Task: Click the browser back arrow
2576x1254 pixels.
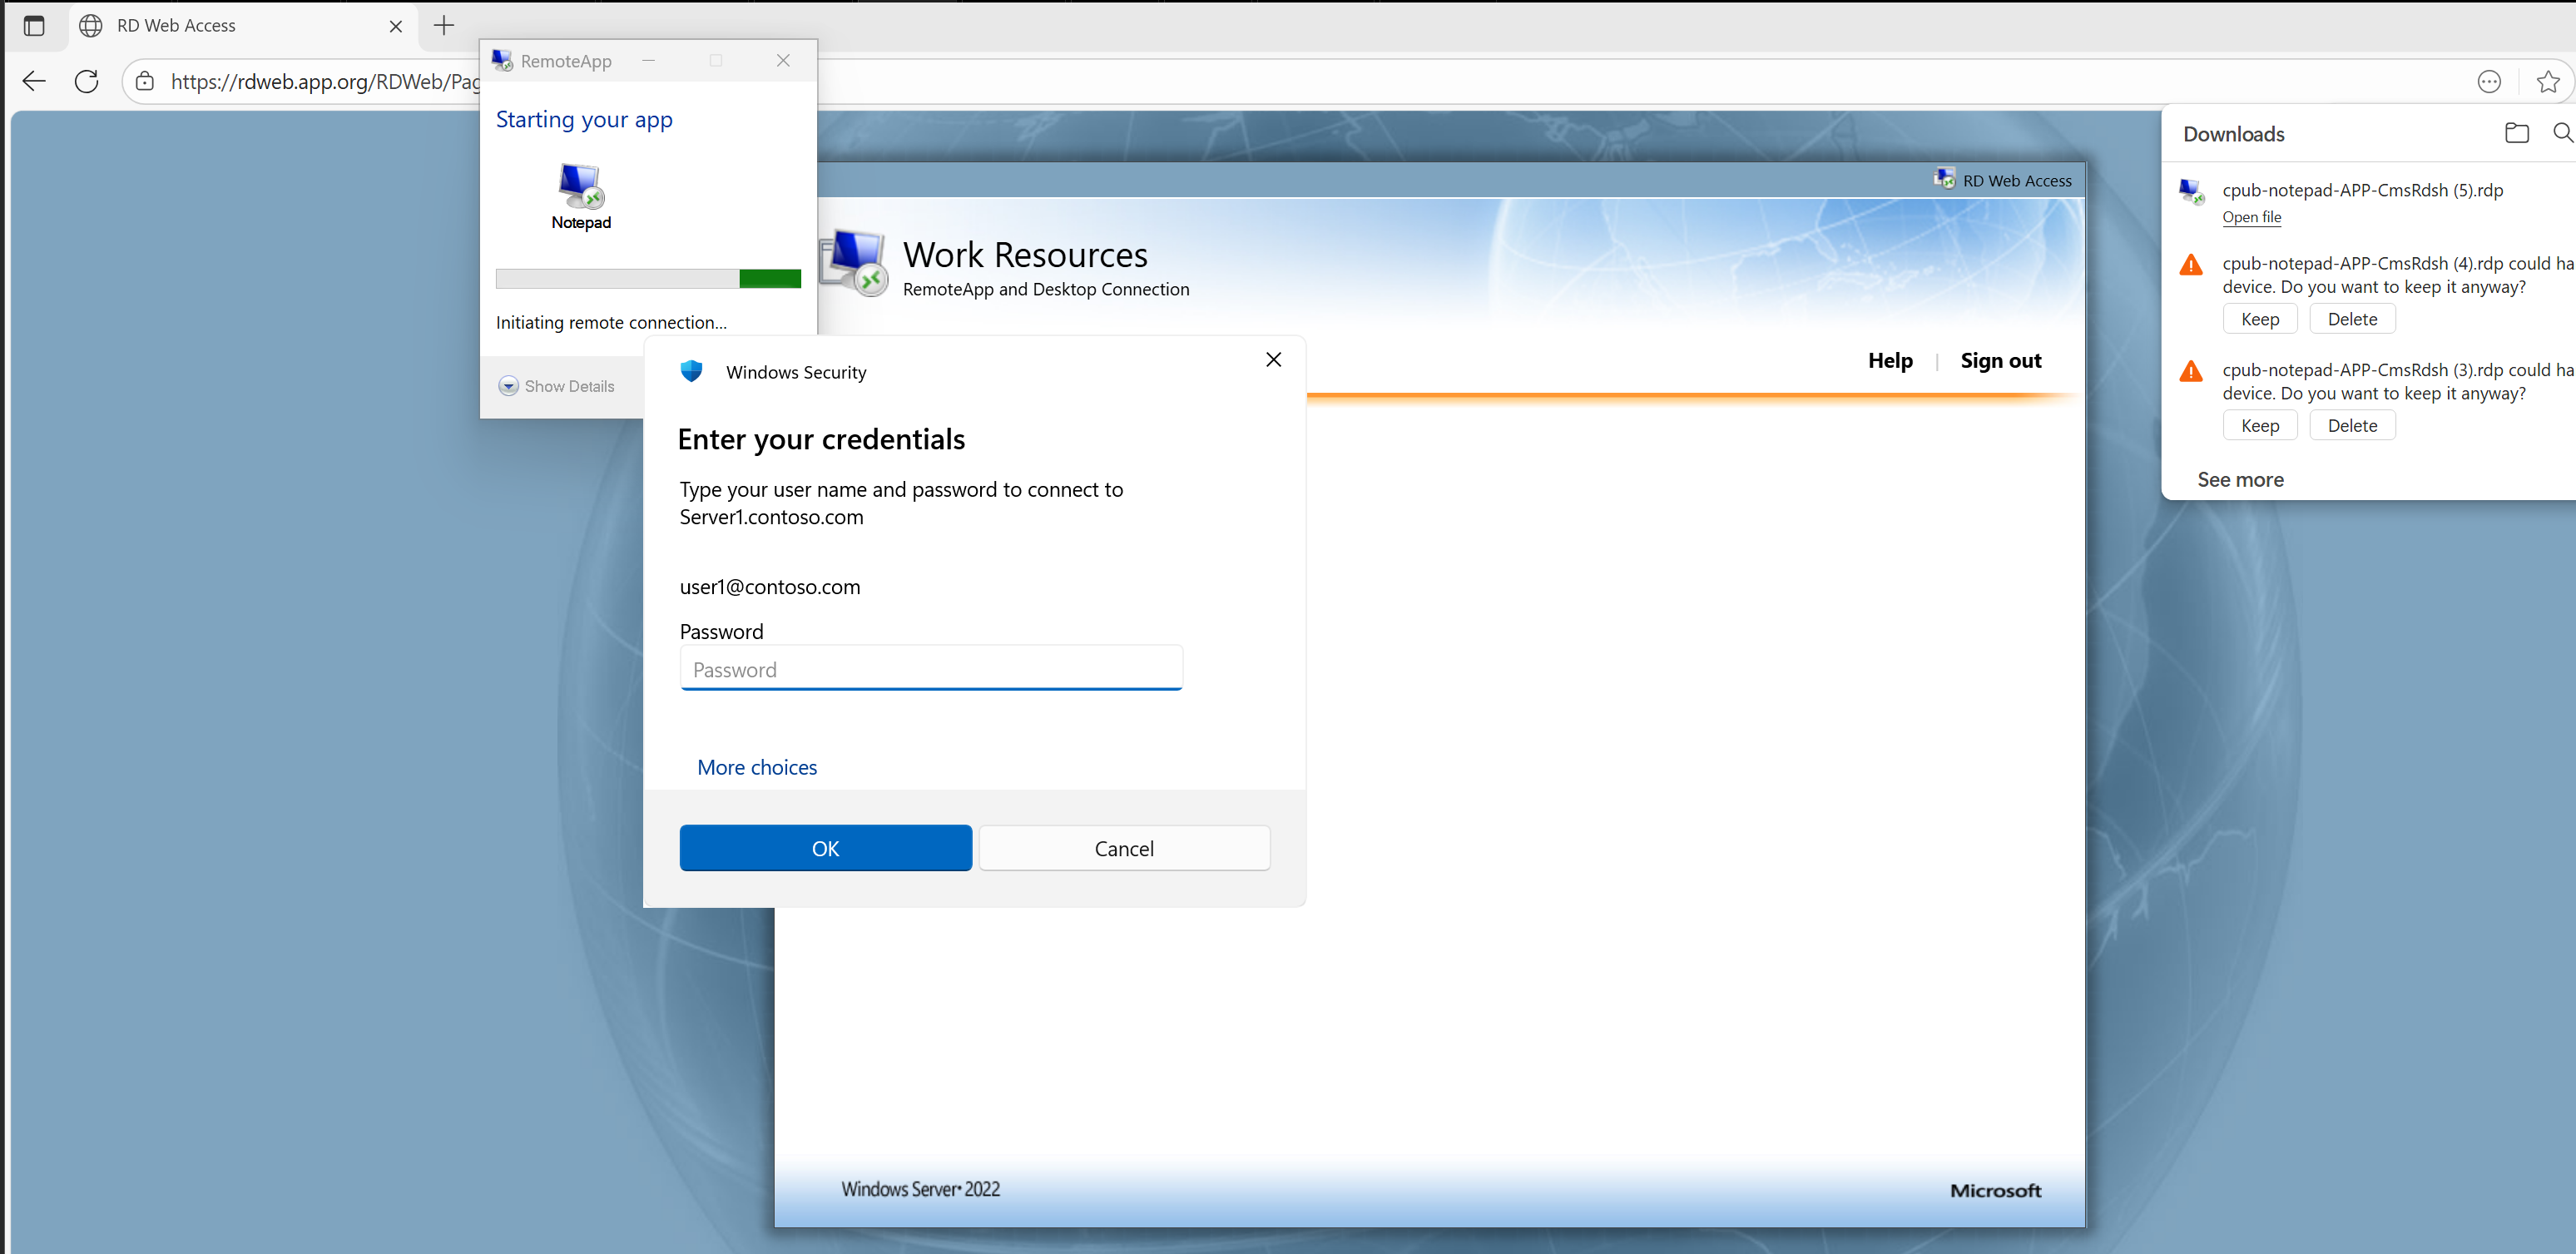Action: (34, 81)
